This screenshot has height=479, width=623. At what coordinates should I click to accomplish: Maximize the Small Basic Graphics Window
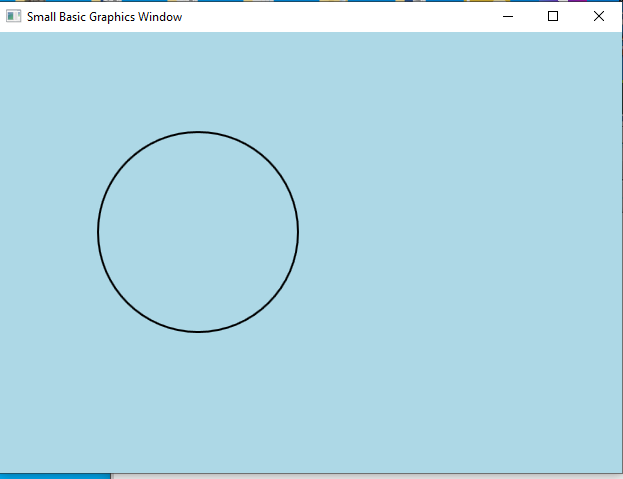tap(553, 16)
